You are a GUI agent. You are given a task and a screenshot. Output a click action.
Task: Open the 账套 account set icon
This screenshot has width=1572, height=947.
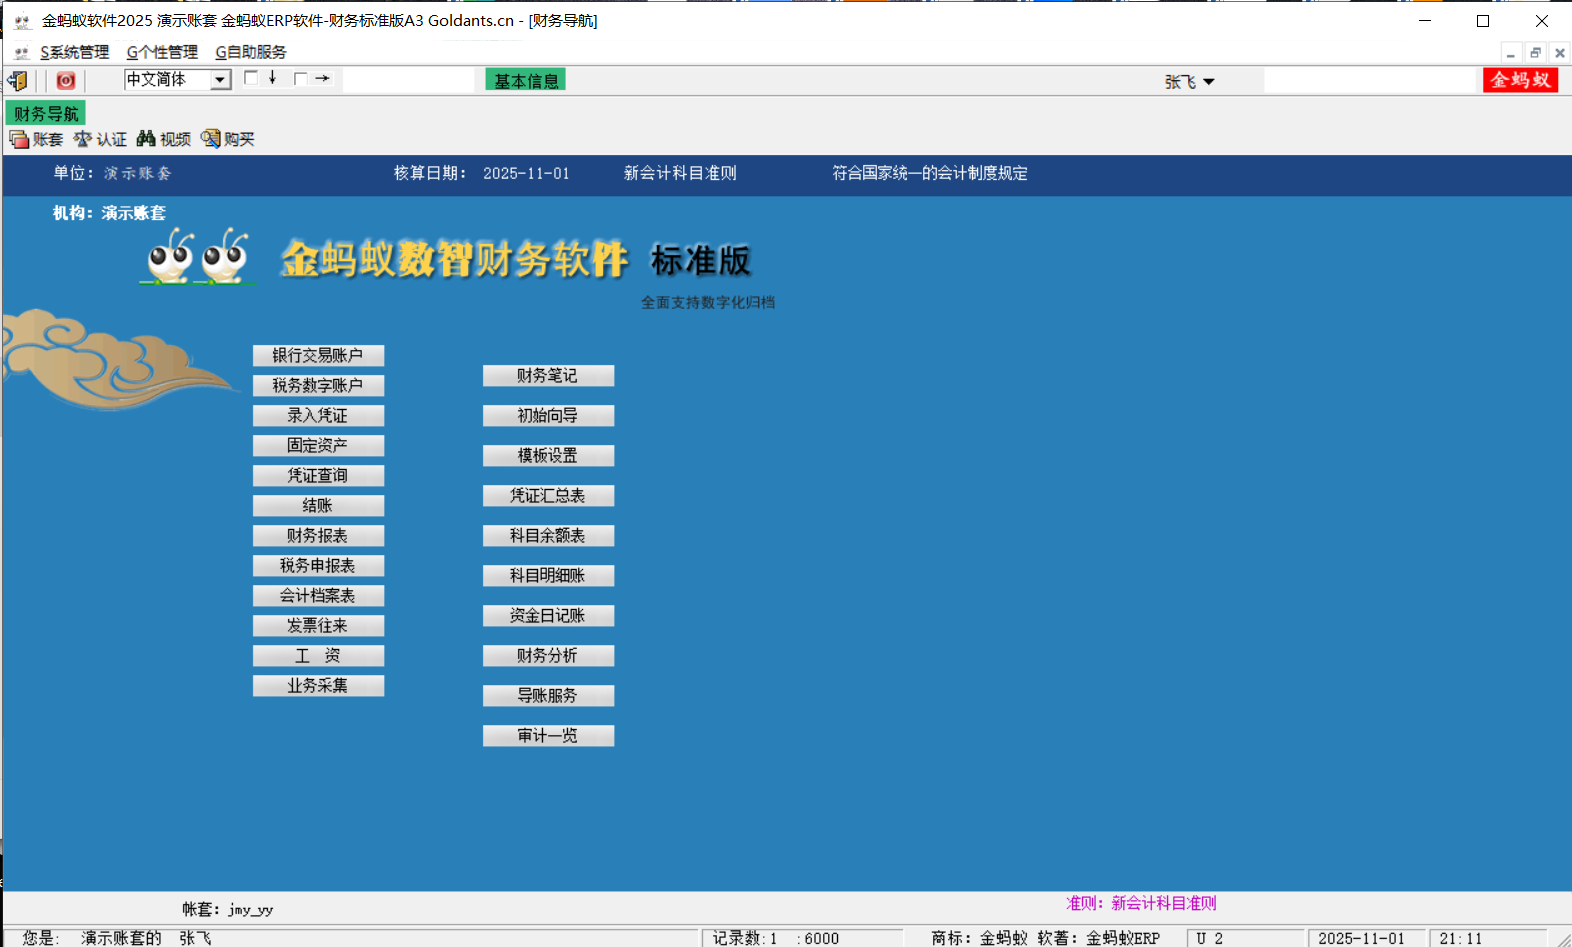pos(19,139)
